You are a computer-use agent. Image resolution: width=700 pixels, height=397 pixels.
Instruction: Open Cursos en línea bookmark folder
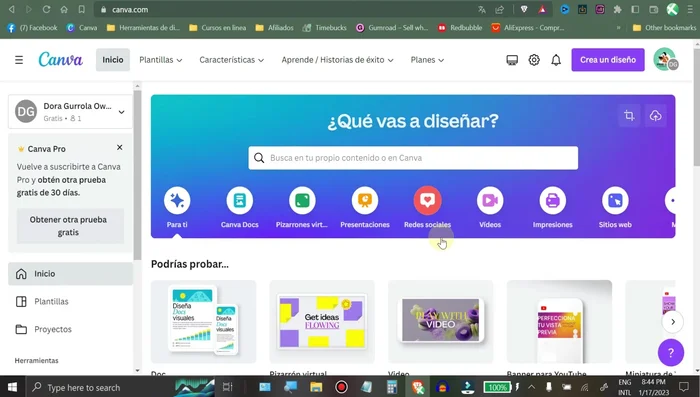[x=217, y=28]
